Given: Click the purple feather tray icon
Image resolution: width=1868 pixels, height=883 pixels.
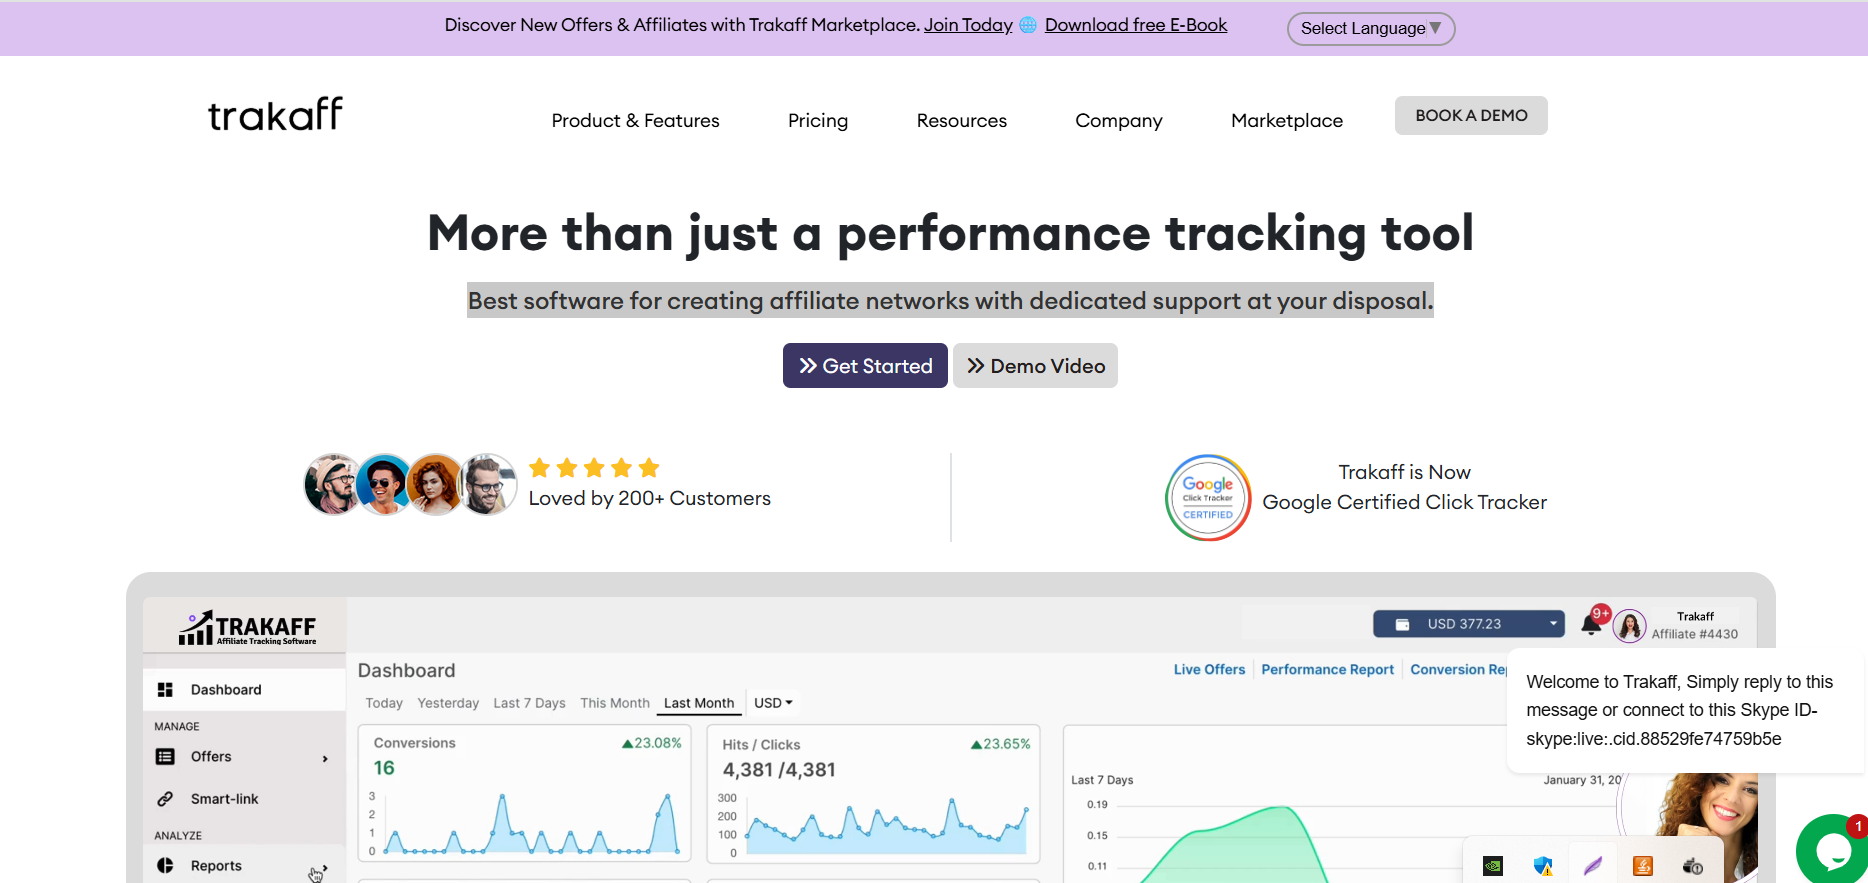Looking at the screenshot, I should coord(1593,866).
